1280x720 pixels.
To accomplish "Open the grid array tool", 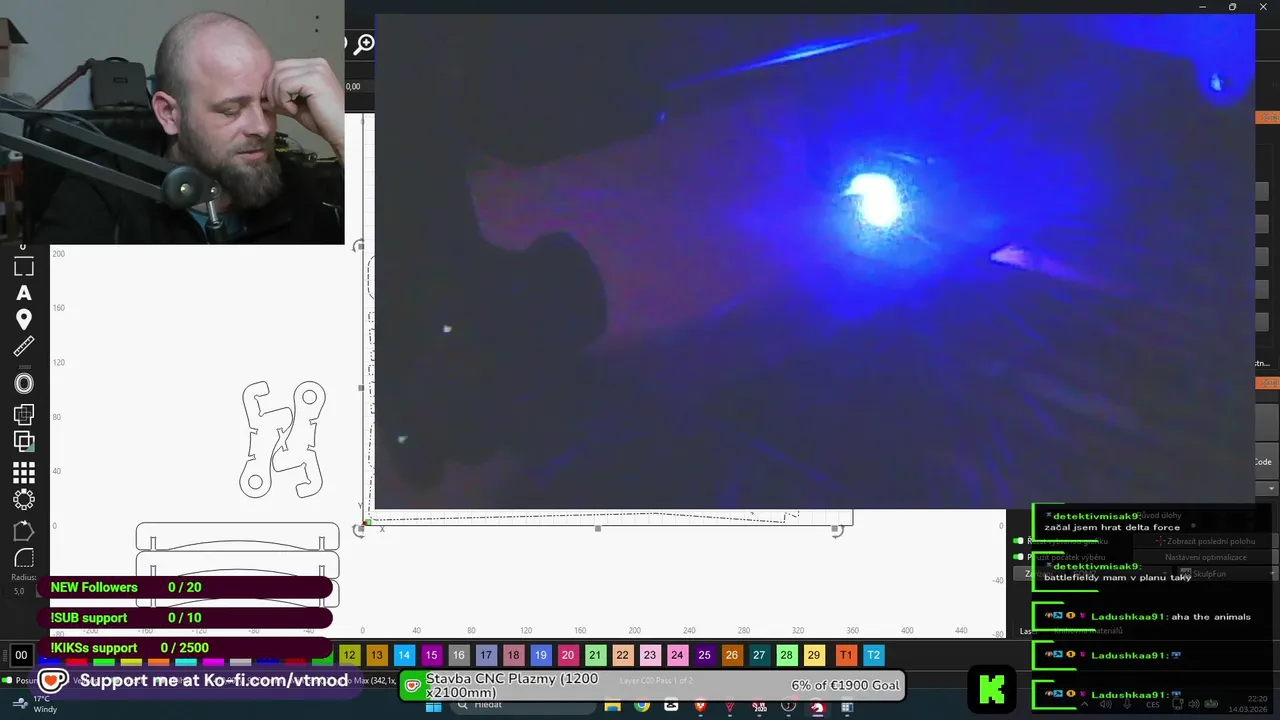I will (x=24, y=472).
